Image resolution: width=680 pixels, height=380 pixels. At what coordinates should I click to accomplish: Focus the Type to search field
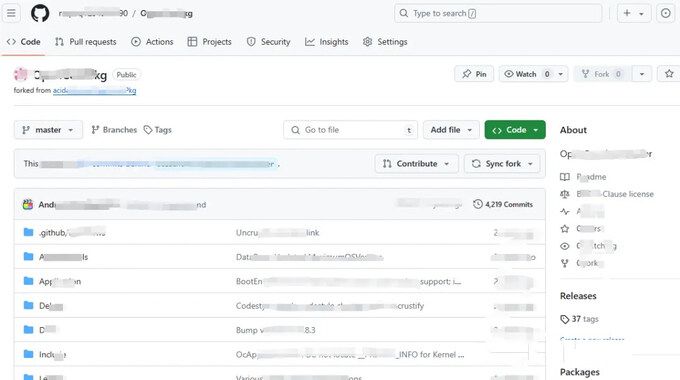point(498,13)
